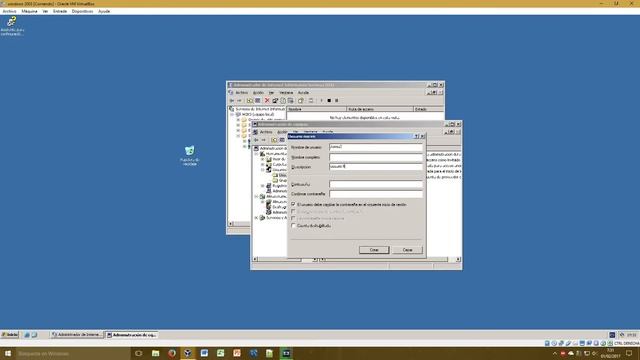The image size is (640, 360).
Task: Click the Back arrow in IIS toolbar
Action: (x=232, y=100)
